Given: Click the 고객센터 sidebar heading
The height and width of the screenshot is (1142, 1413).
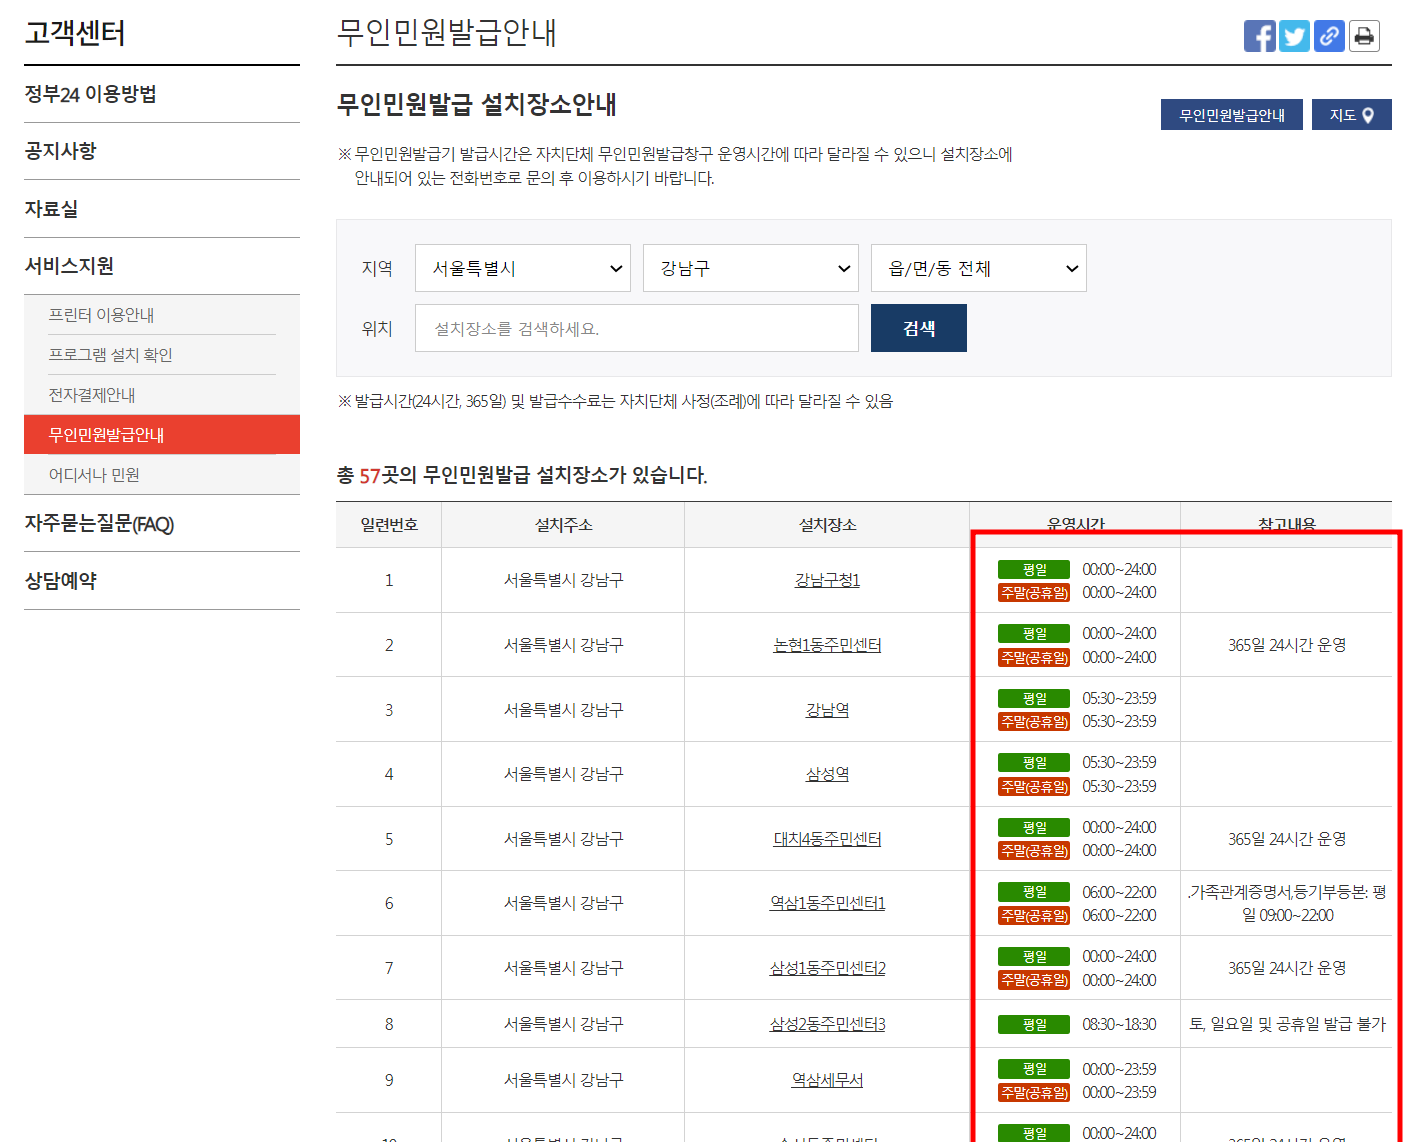Looking at the screenshot, I should 75,33.
